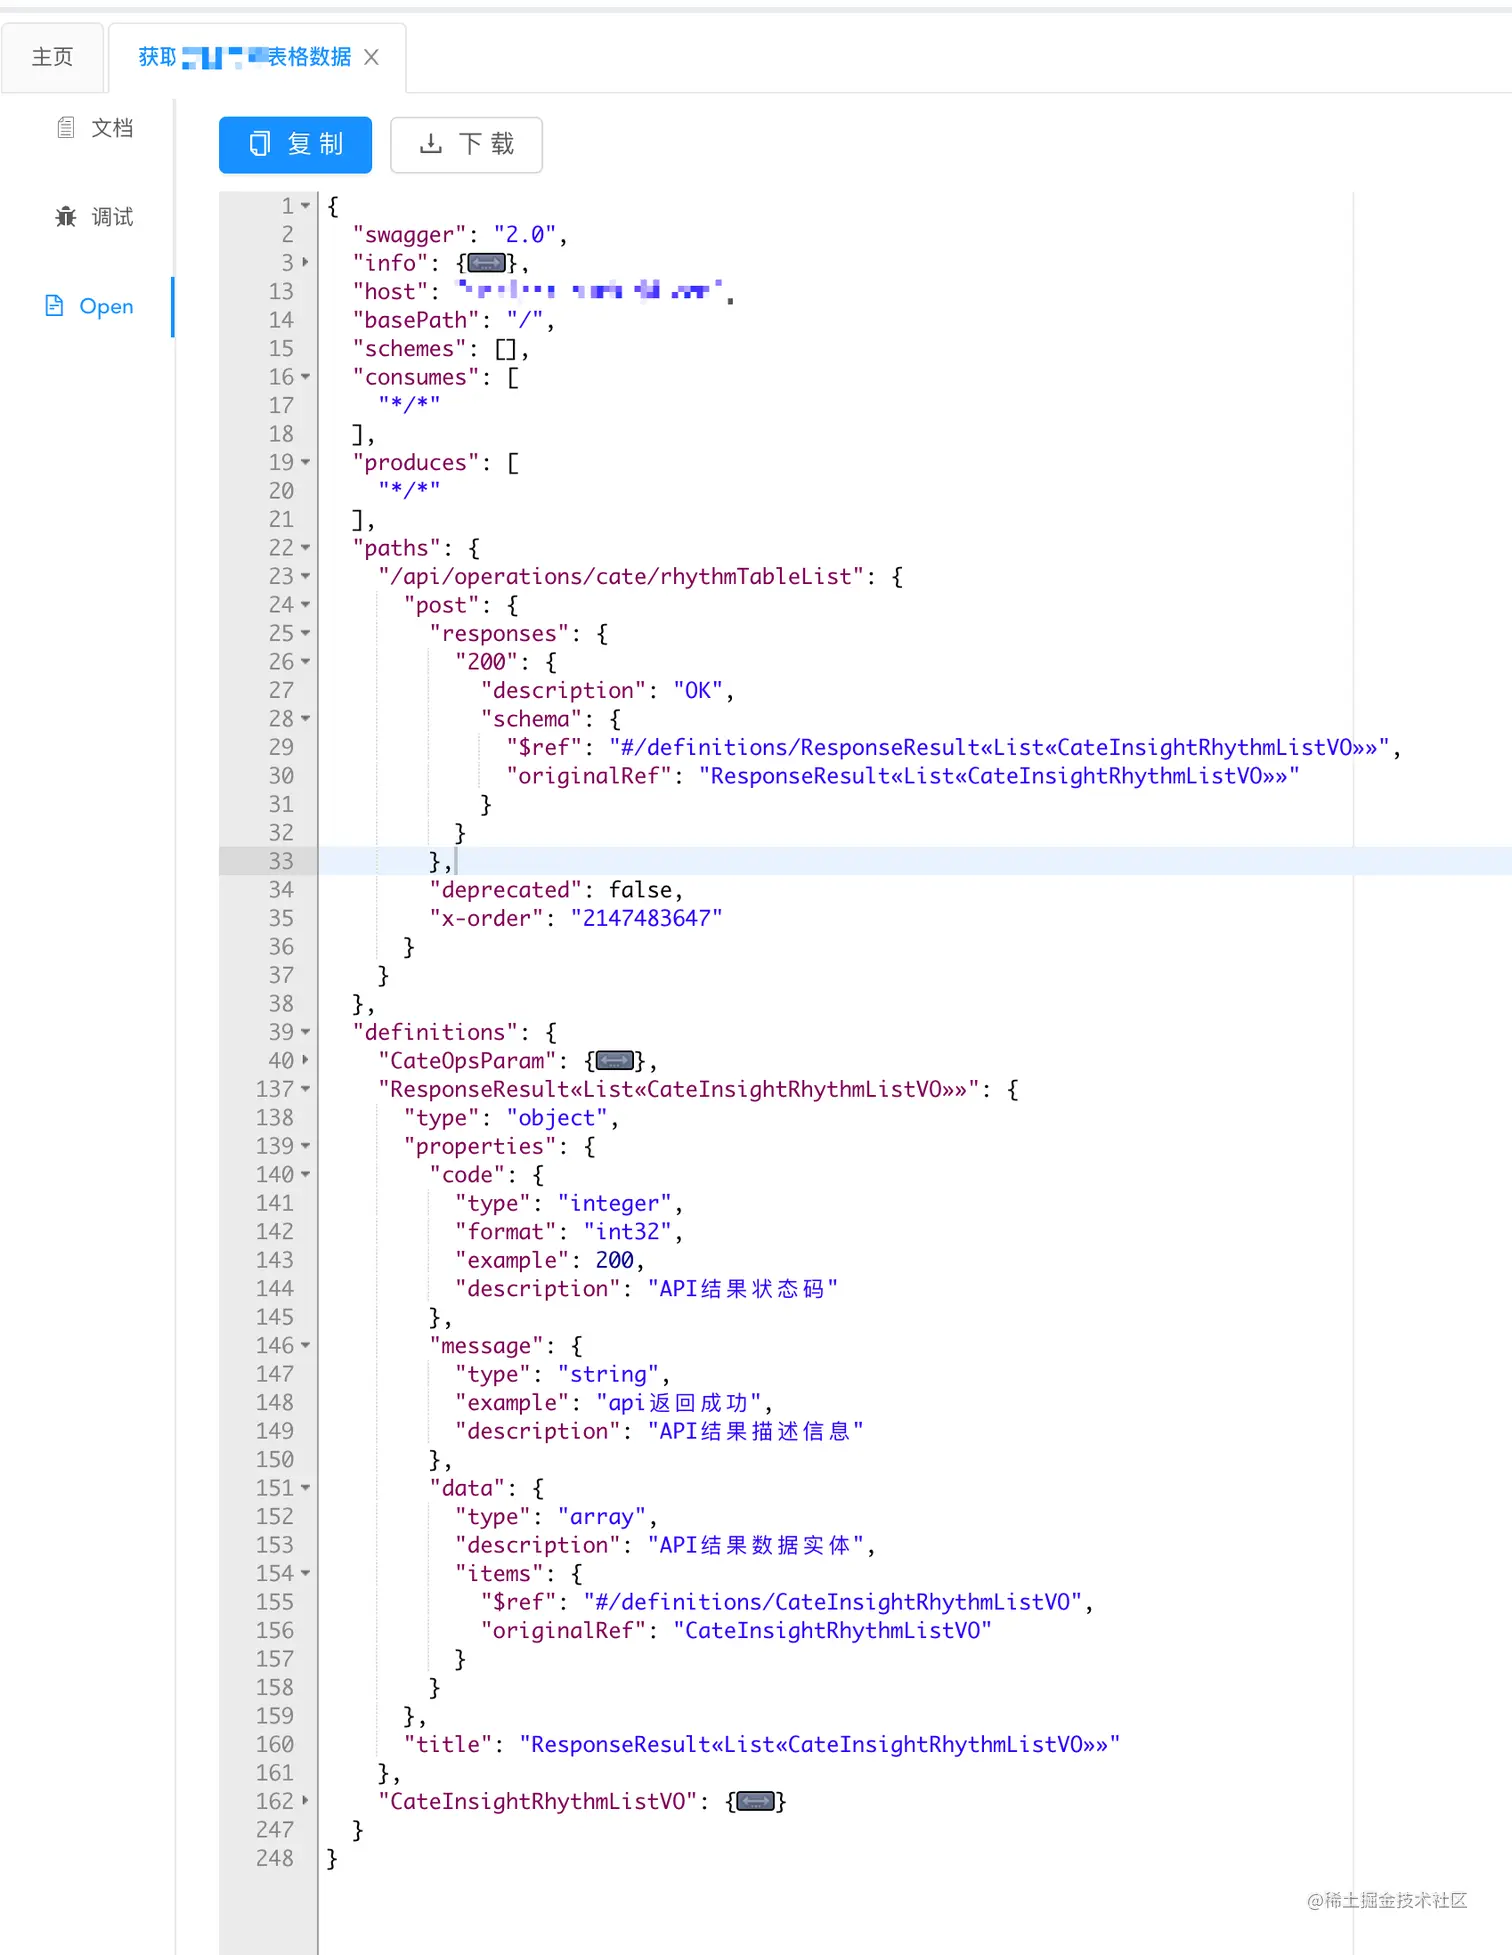Click the example value 200 on line 143
1512x1955 pixels.
[615, 1261]
